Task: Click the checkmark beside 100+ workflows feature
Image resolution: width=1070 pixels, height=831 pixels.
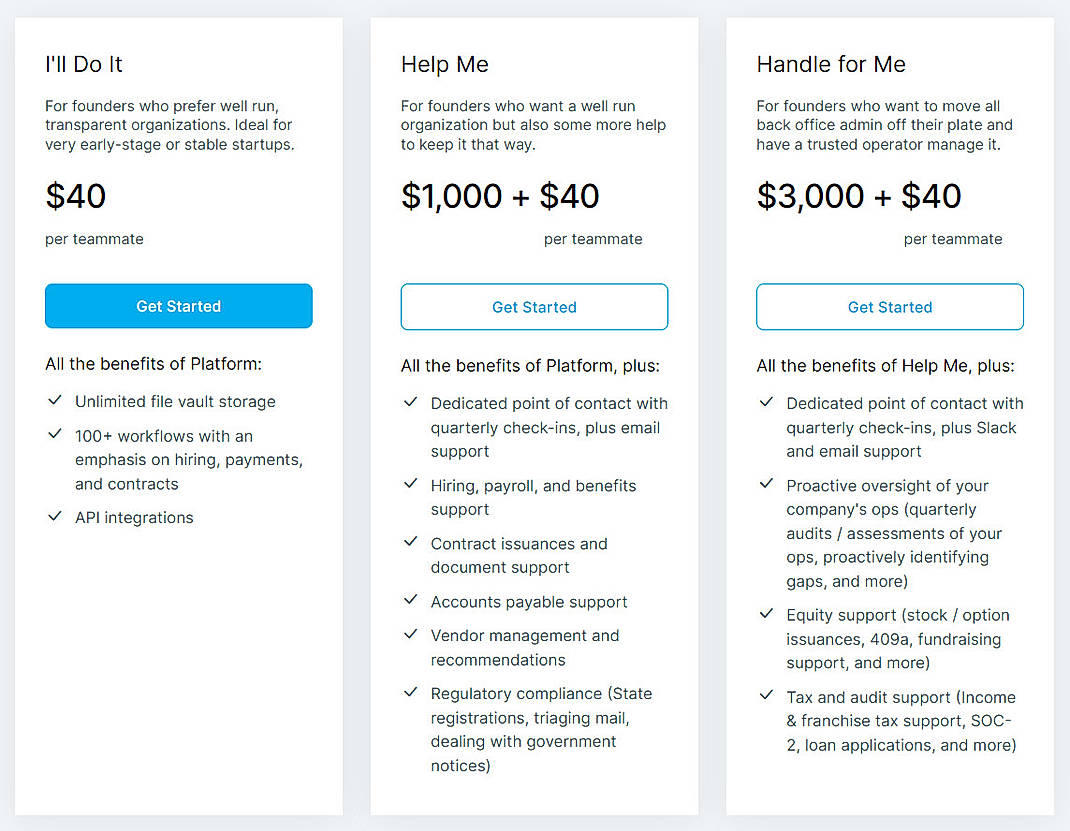Action: click(x=55, y=435)
